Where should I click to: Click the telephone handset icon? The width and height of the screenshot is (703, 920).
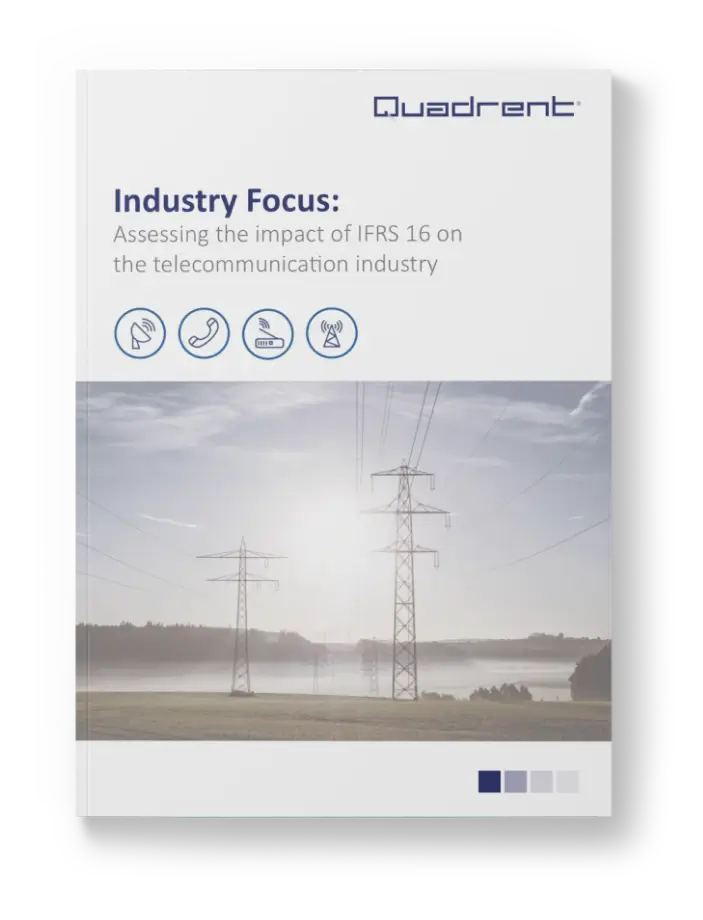pyautogui.click(x=204, y=333)
